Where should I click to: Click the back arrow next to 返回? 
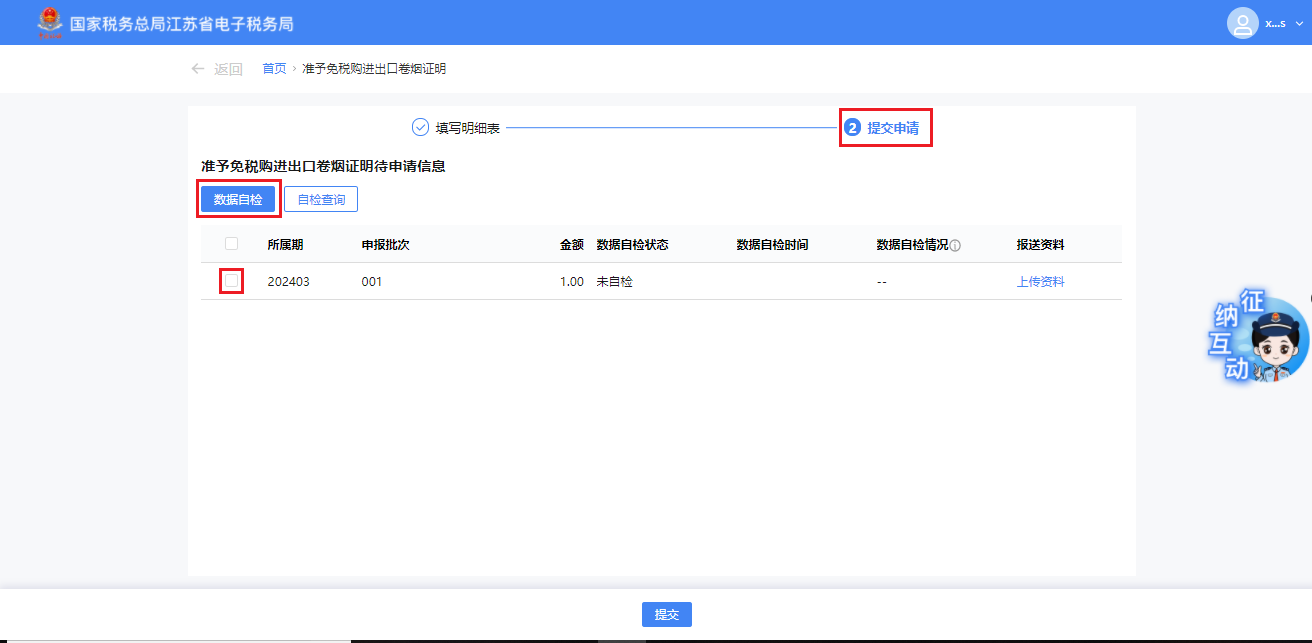(x=198, y=69)
